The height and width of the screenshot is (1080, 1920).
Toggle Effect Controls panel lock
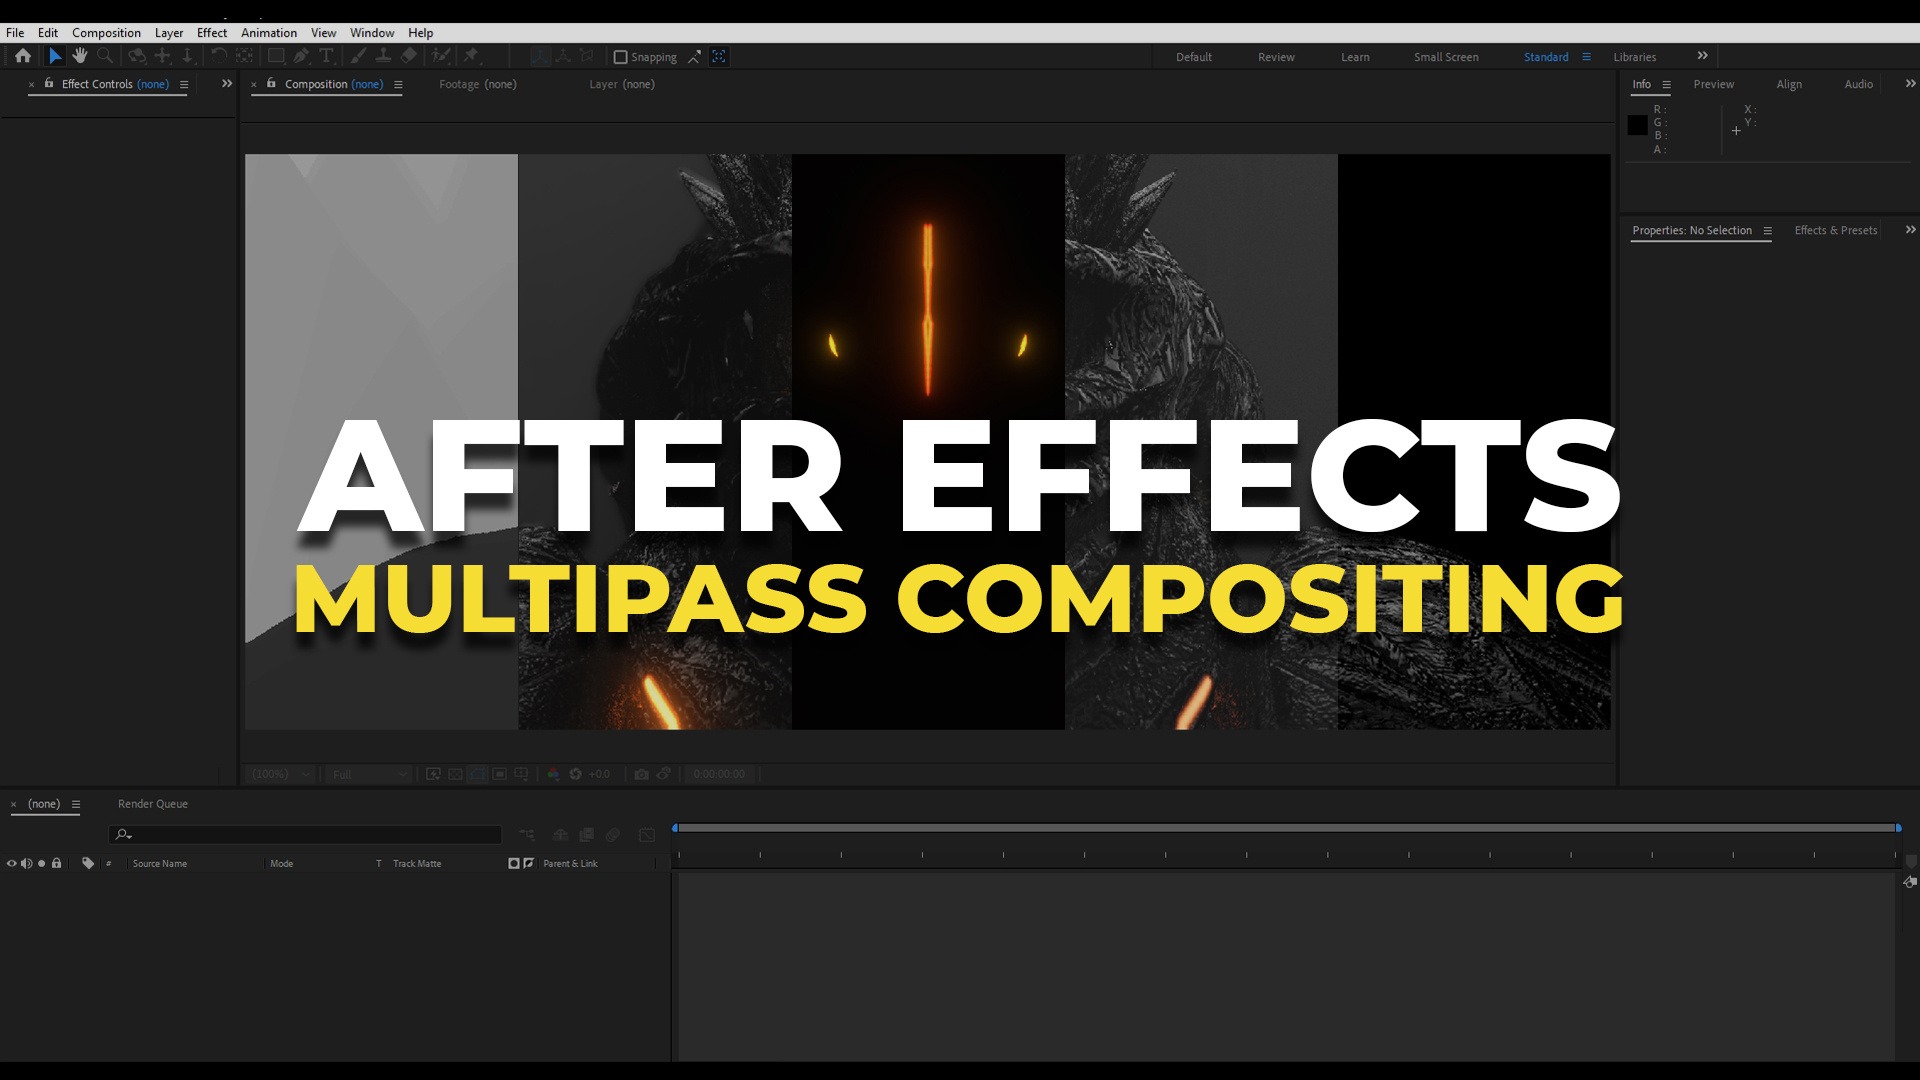(49, 84)
